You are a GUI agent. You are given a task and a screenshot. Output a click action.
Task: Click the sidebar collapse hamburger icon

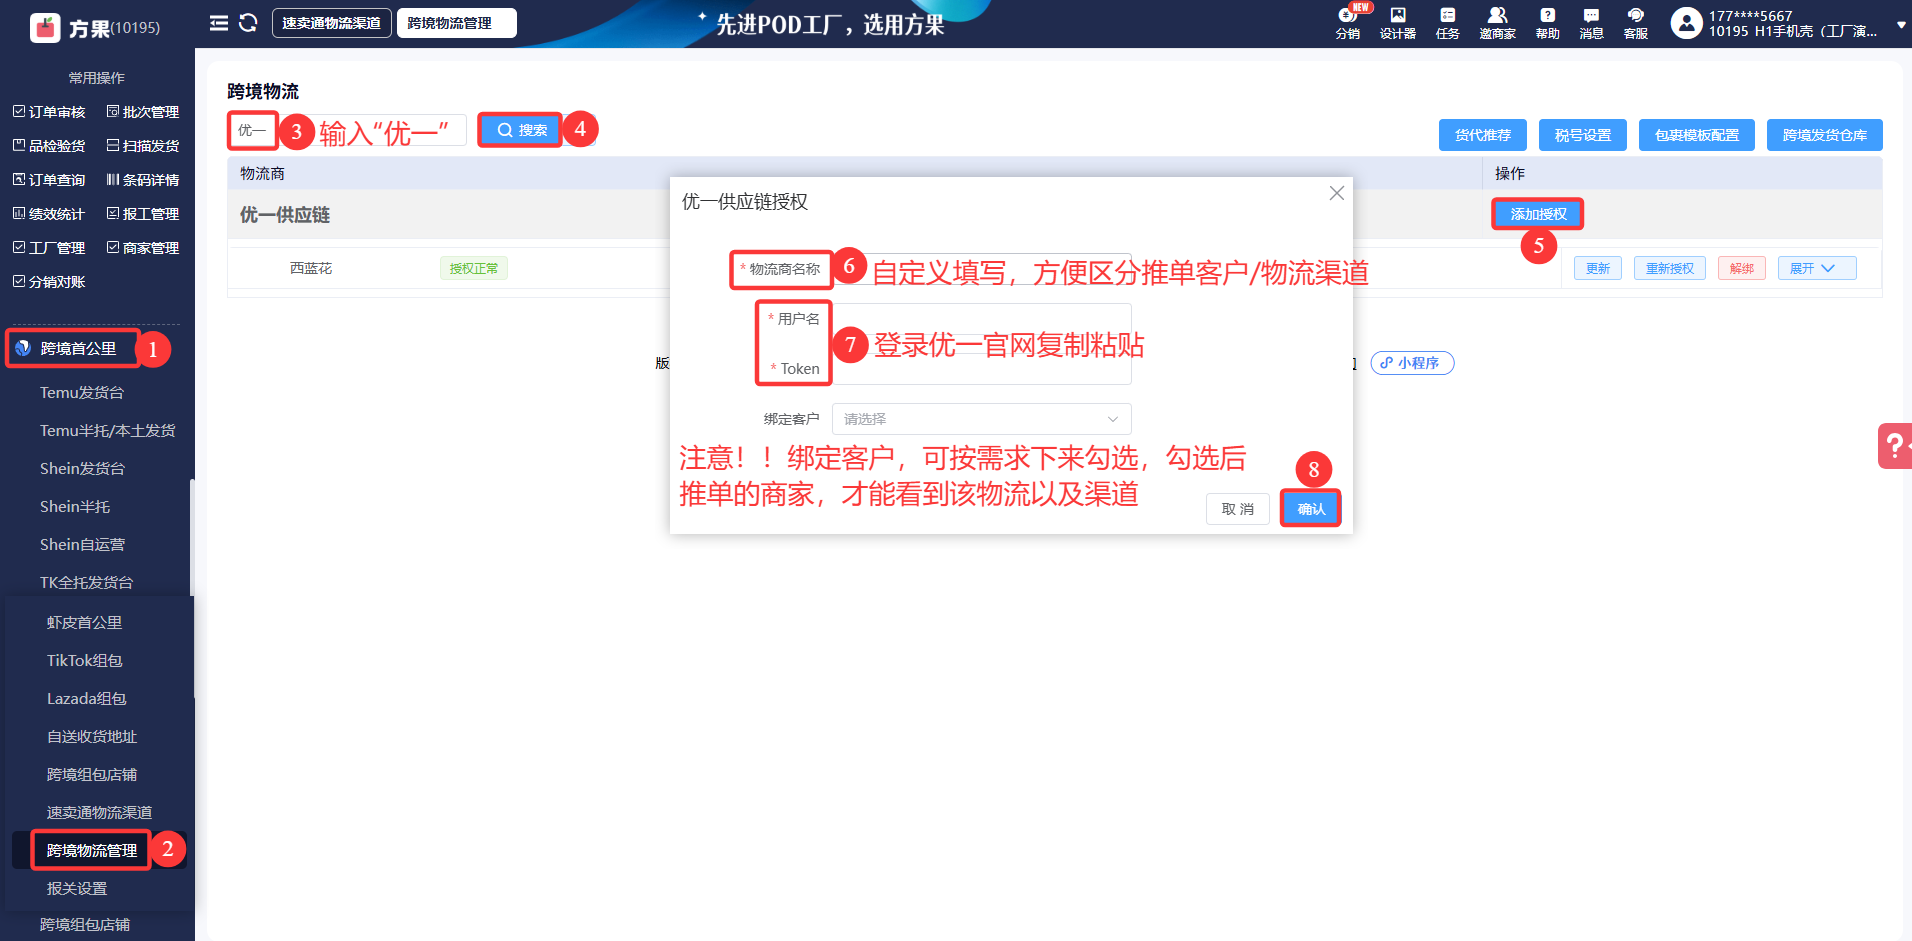[219, 23]
